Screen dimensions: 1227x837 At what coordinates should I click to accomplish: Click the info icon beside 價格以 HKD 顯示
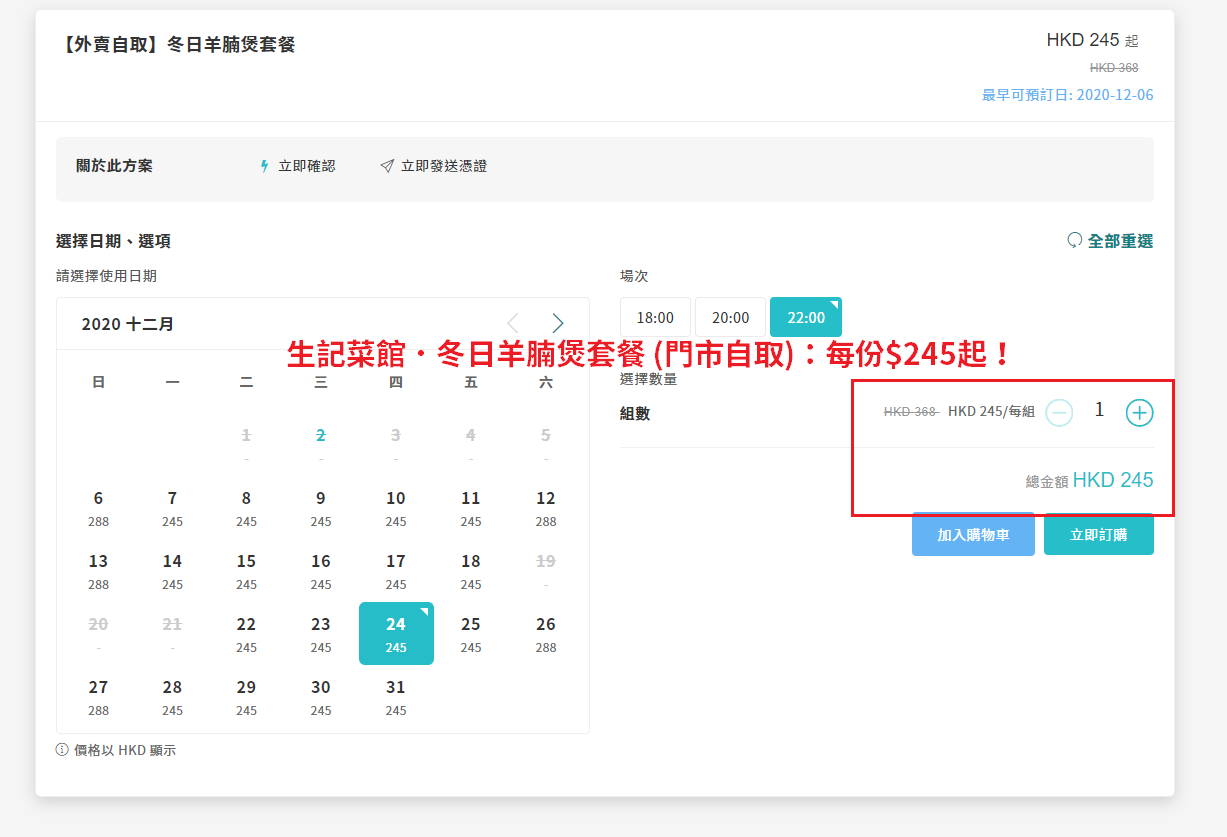(62, 749)
